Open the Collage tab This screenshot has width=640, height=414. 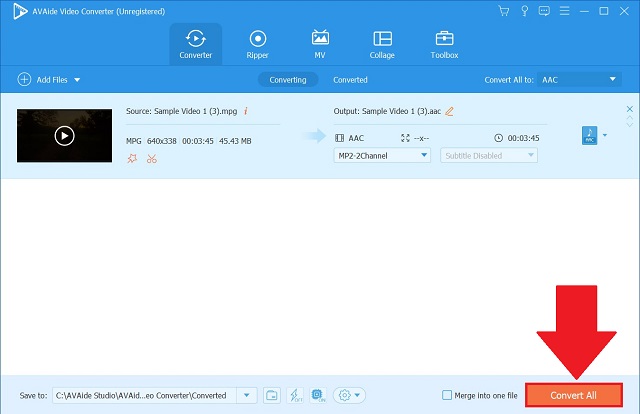(x=382, y=44)
